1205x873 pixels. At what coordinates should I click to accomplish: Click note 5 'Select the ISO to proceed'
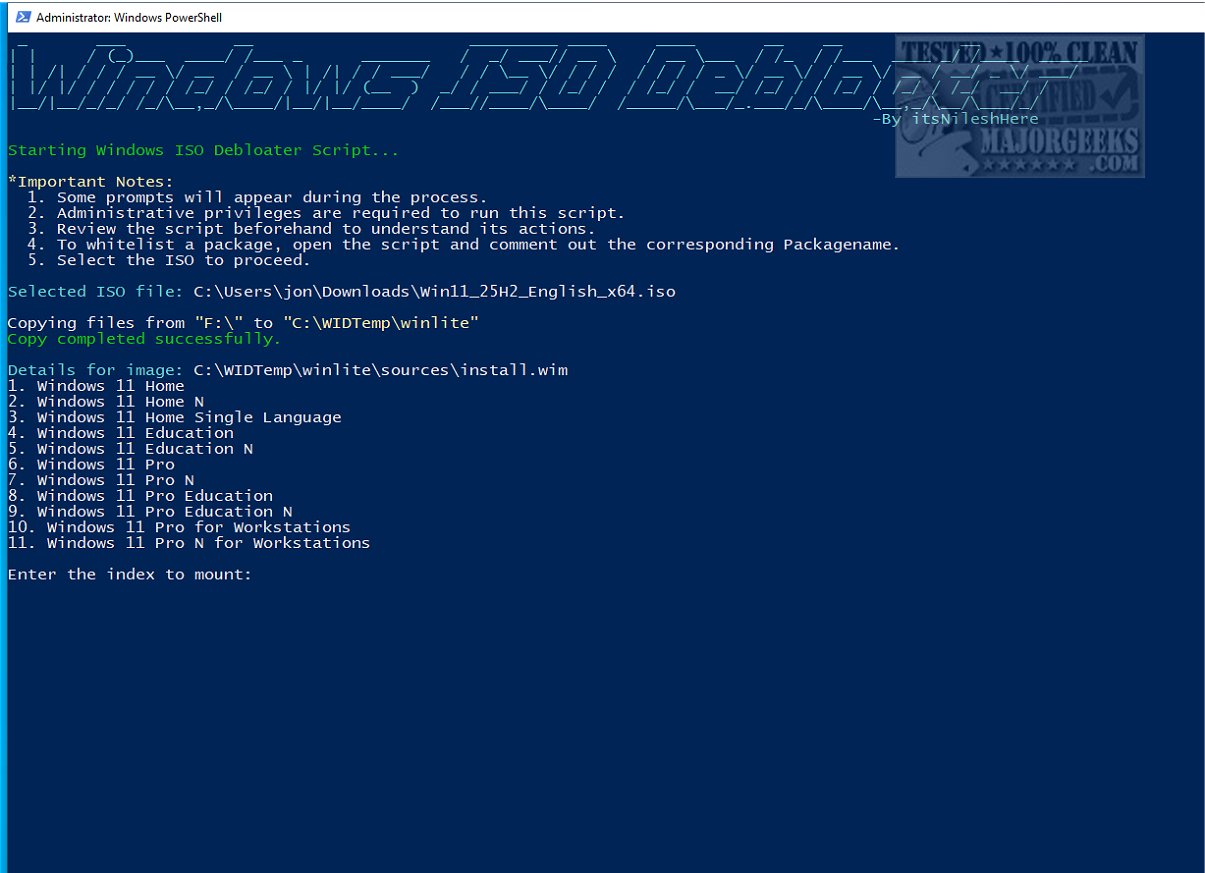[x=169, y=260]
